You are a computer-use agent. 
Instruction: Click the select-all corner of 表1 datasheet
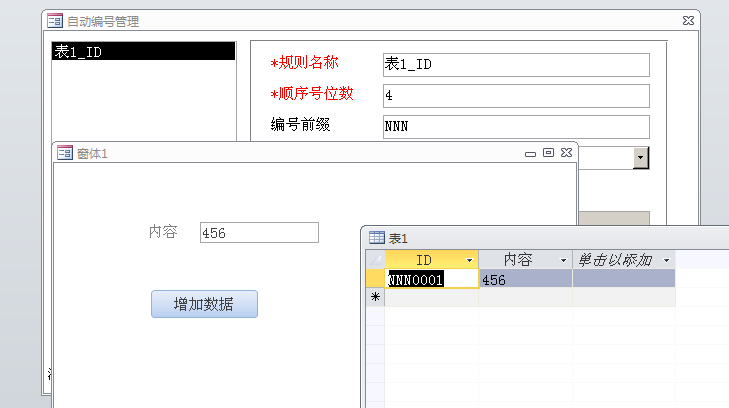point(375,260)
